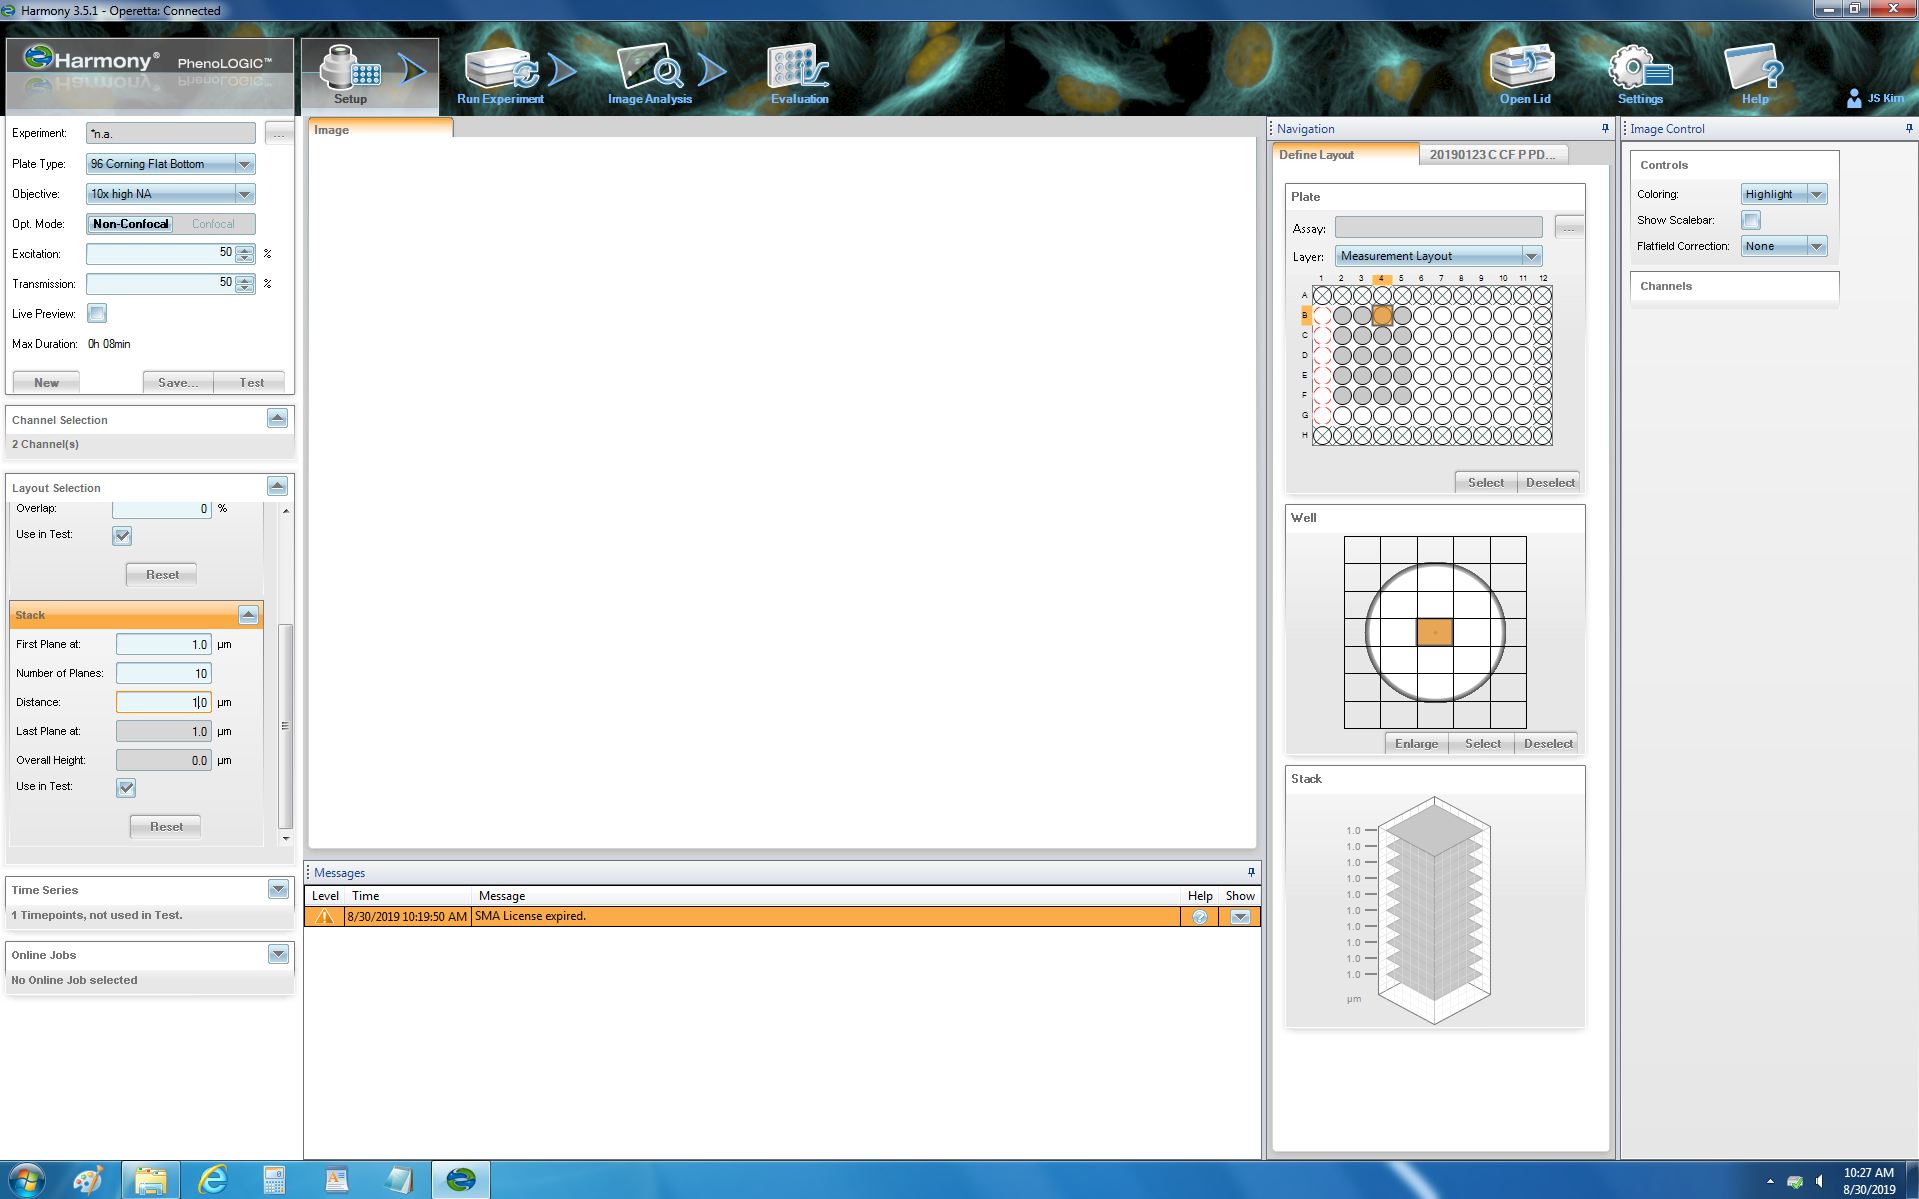This screenshot has height=1199, width=1919.
Task: Click the First Plane at input field
Action: pyautogui.click(x=164, y=644)
